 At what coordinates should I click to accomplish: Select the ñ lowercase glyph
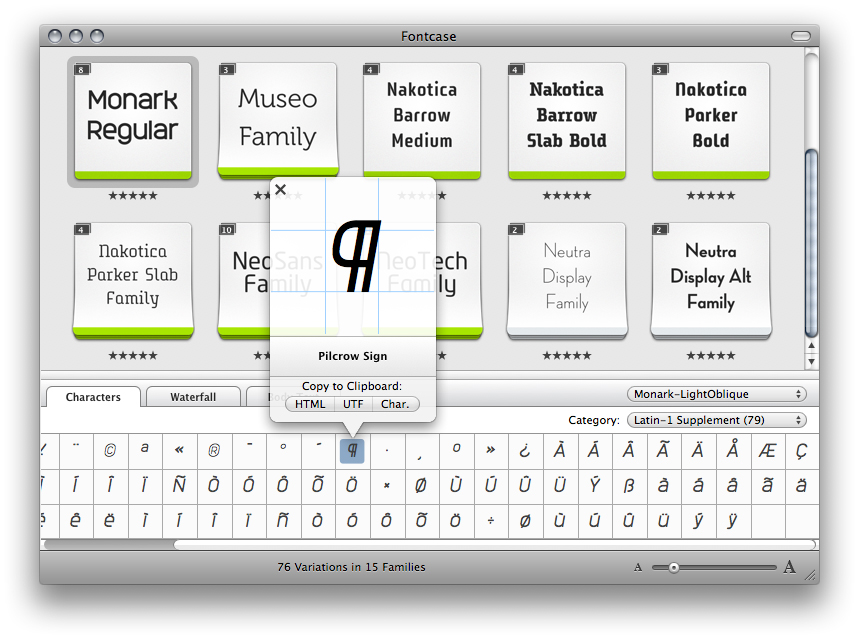click(283, 521)
